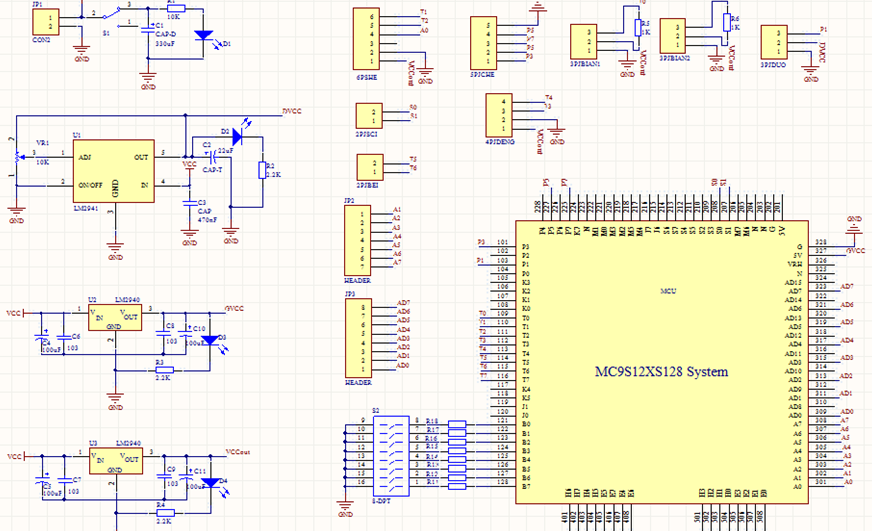Select the 4PJDENG four-pin connector
872x531 pixels.
click(499, 115)
